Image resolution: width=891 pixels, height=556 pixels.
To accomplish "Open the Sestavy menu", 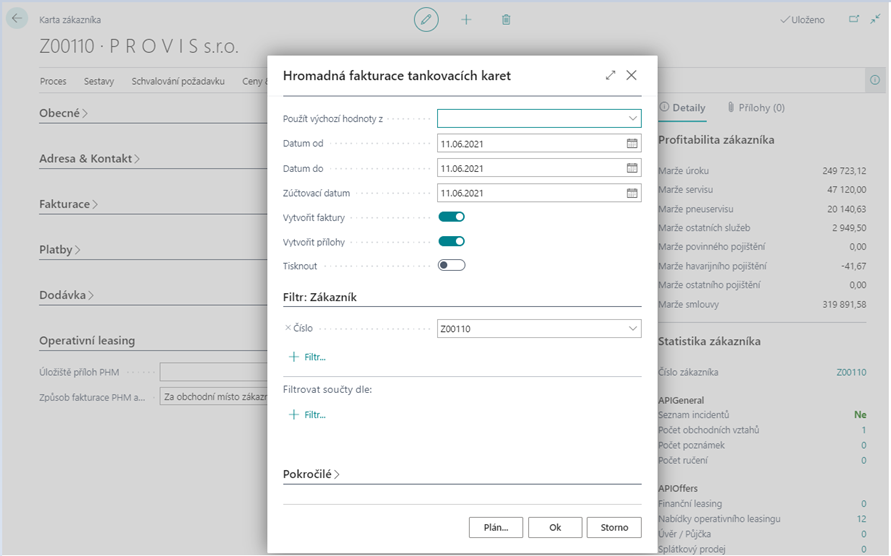I will click(99, 81).
